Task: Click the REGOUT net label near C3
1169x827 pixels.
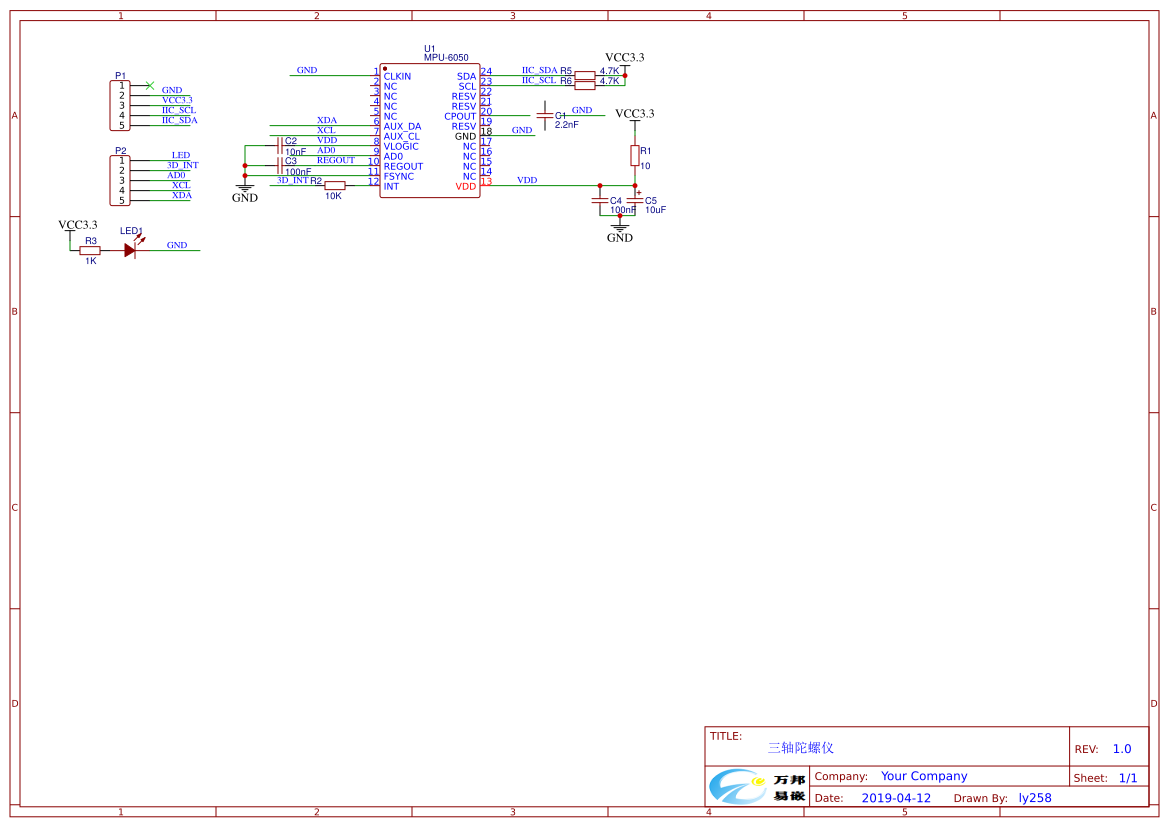Action: 336,160
